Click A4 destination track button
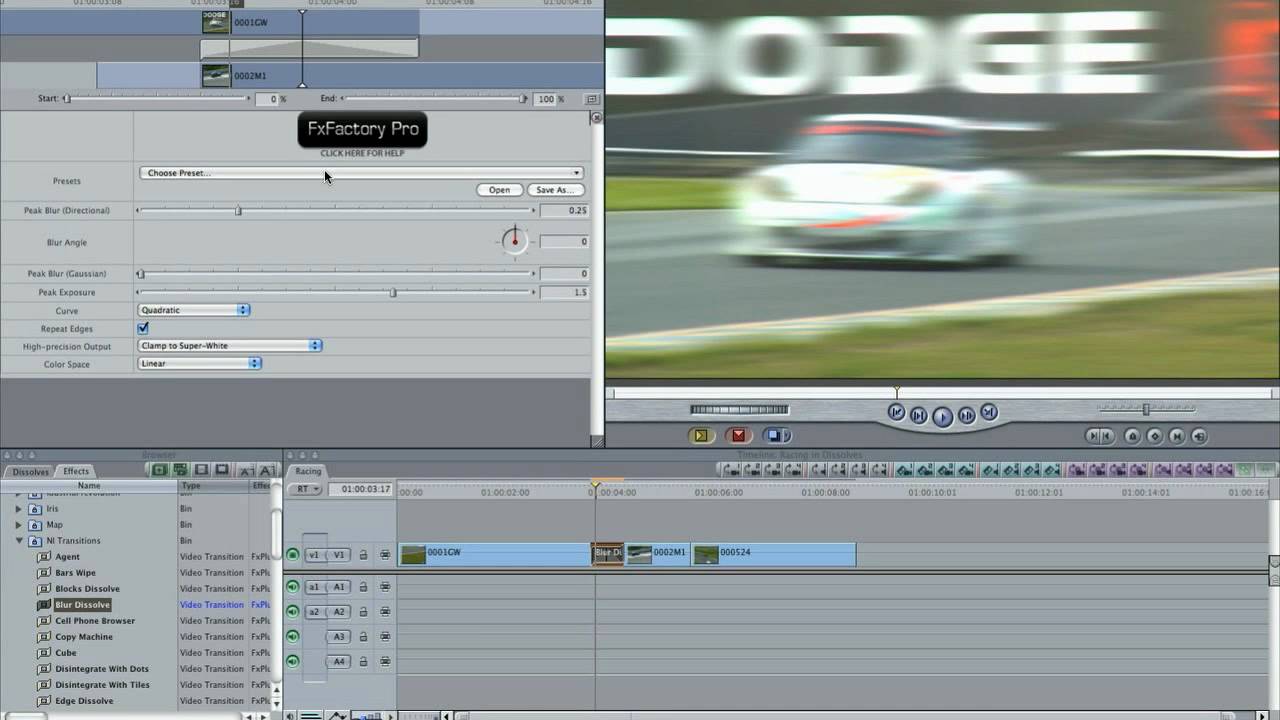This screenshot has width=1280, height=720. click(x=339, y=661)
